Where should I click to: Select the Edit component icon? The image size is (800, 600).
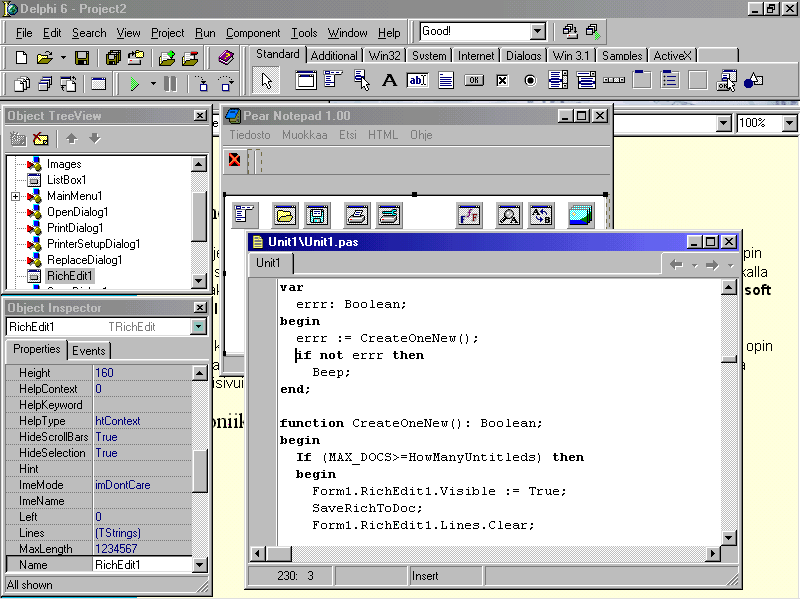click(417, 80)
